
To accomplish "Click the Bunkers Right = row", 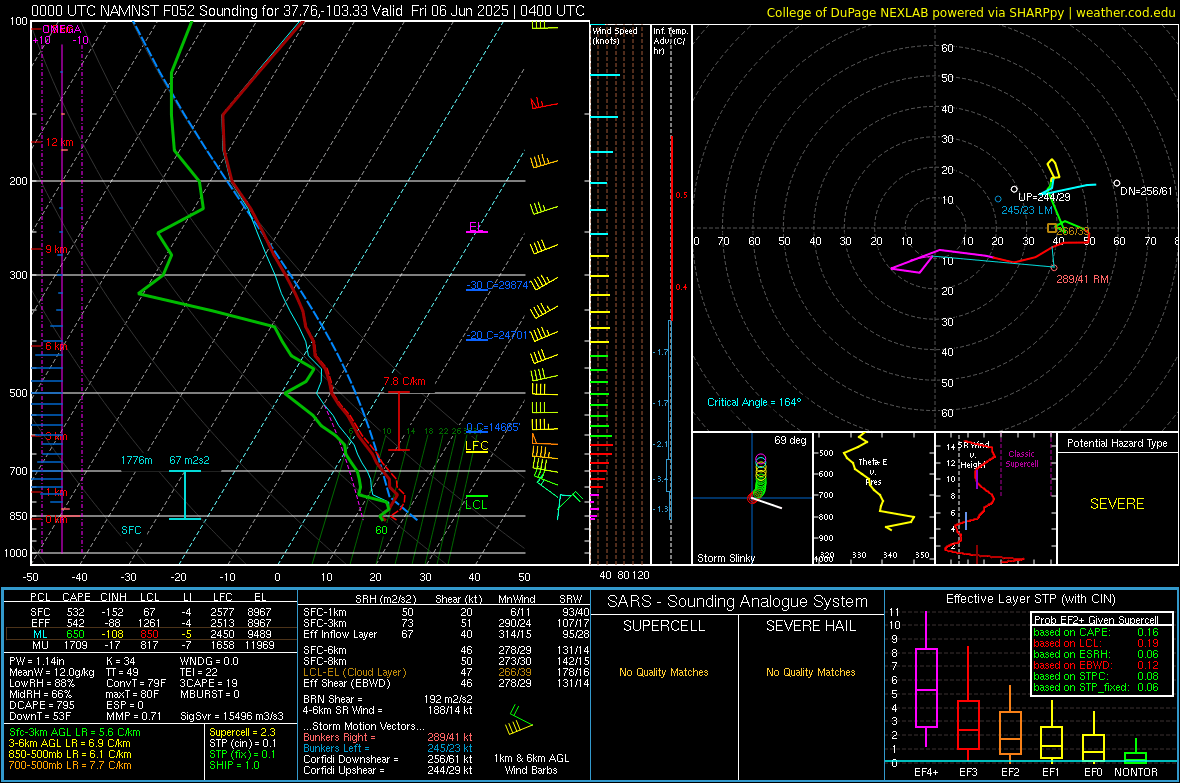I will [388, 737].
